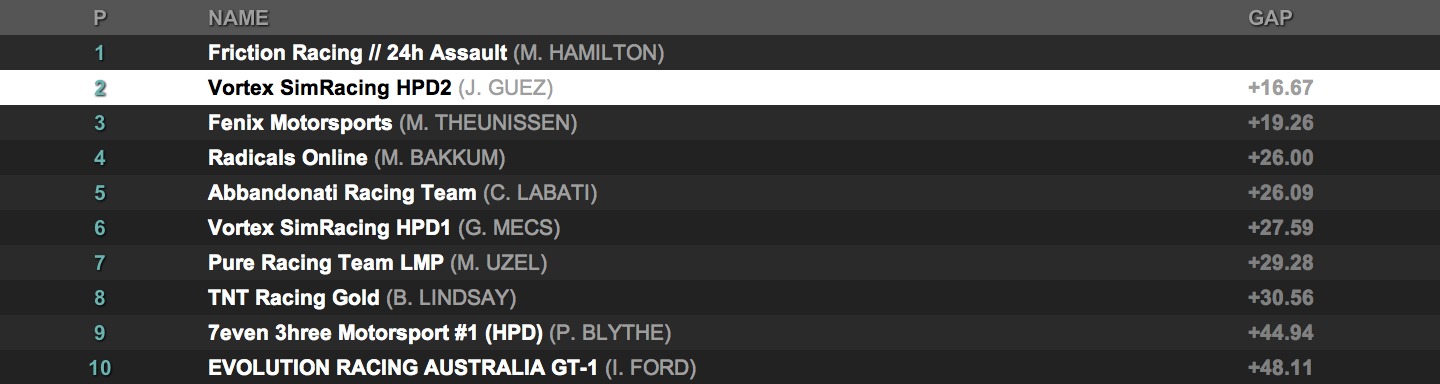Screen dimensions: 1440x384
Task: Click EVOLUTION RACING AUSTRALIA GT-1 team
Action: 403,368
